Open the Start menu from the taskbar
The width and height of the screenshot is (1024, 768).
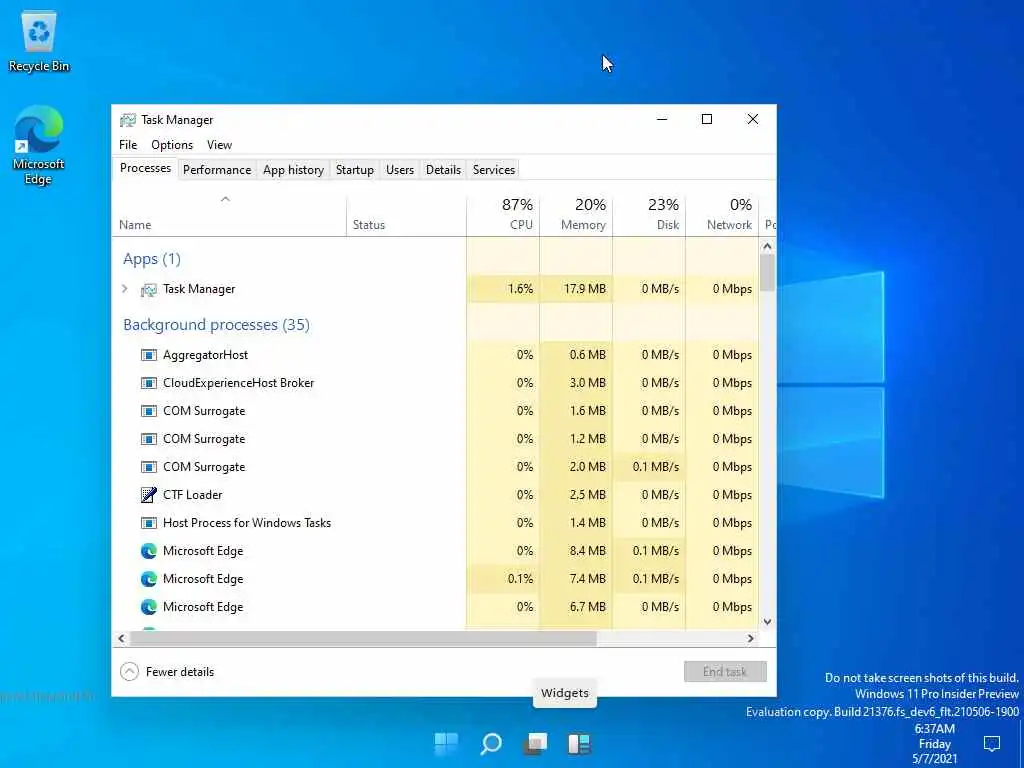(447, 743)
